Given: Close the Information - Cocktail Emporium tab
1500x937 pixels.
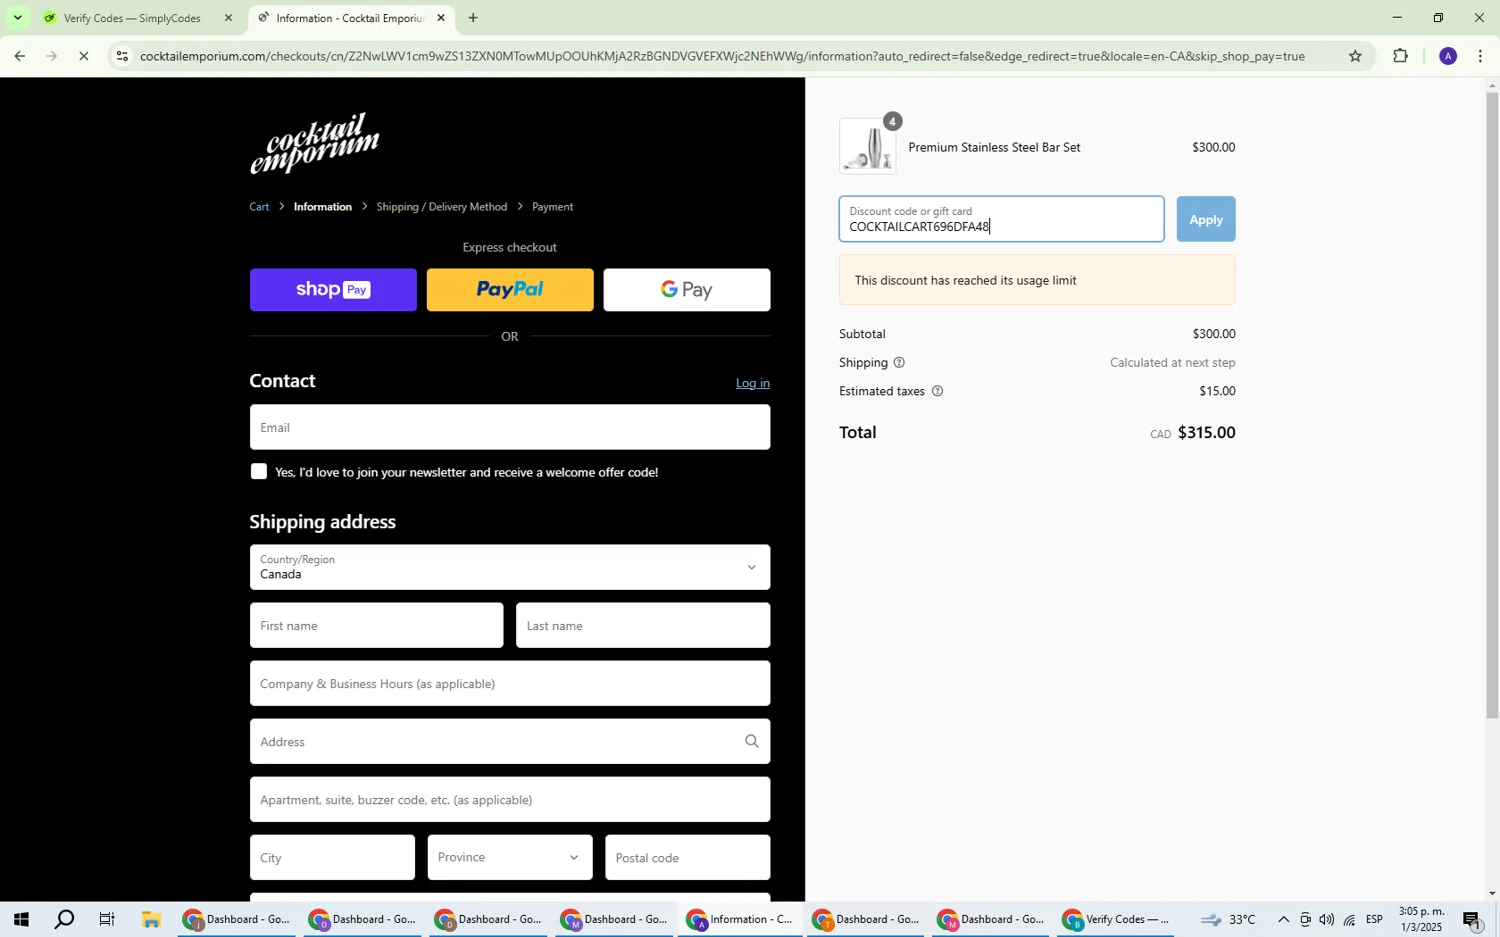Looking at the screenshot, I should tap(441, 18).
